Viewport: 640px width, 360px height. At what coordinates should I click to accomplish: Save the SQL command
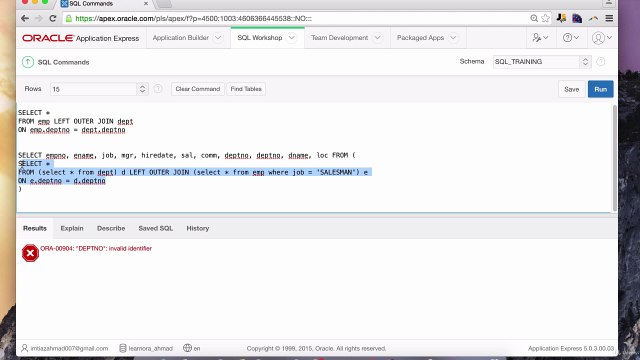(571, 89)
